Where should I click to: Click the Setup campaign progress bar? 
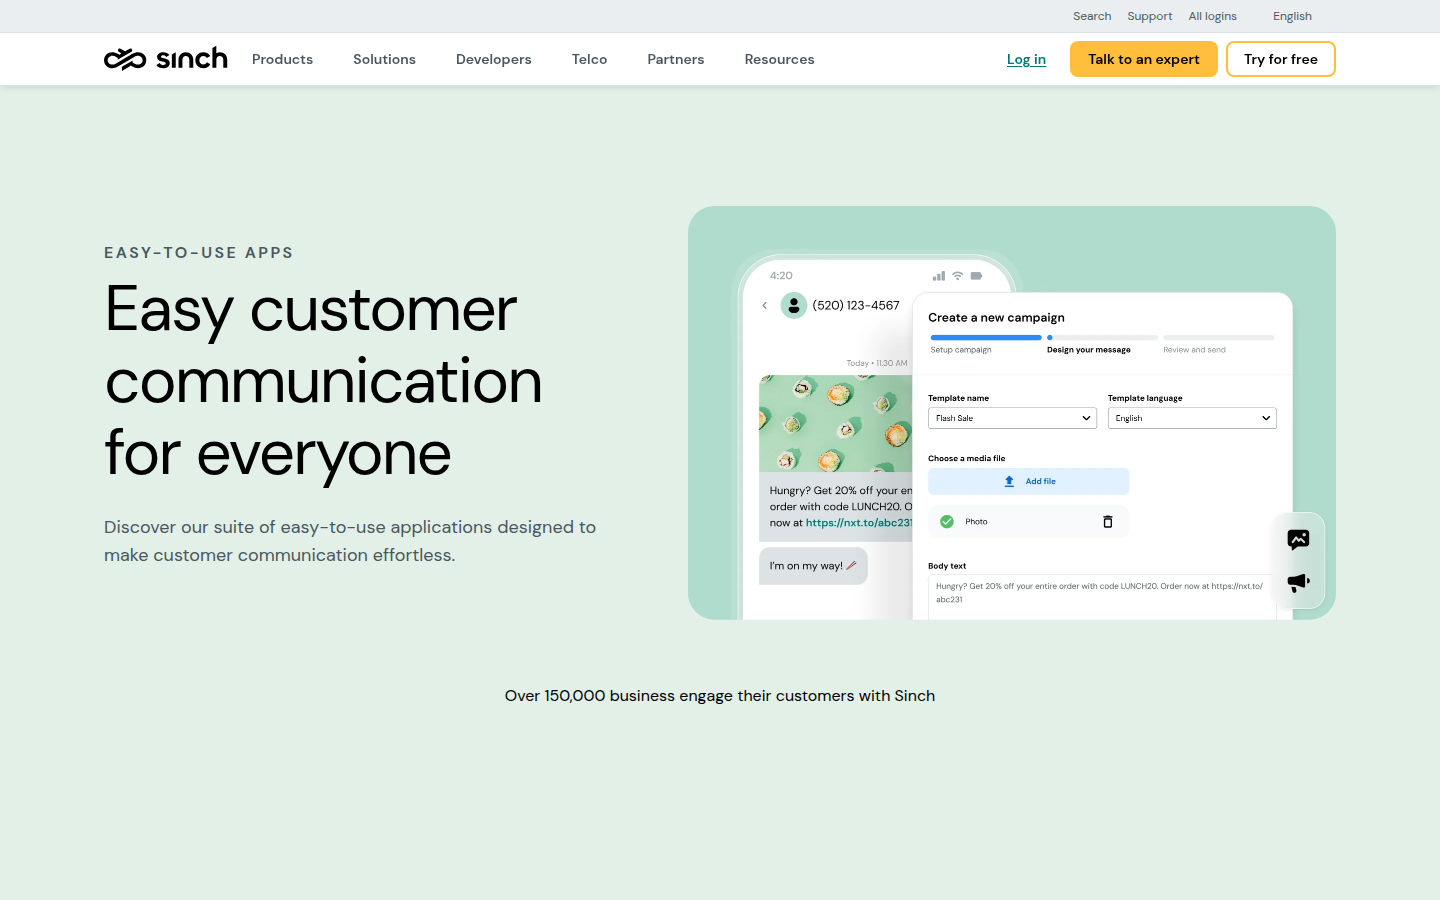(985, 338)
